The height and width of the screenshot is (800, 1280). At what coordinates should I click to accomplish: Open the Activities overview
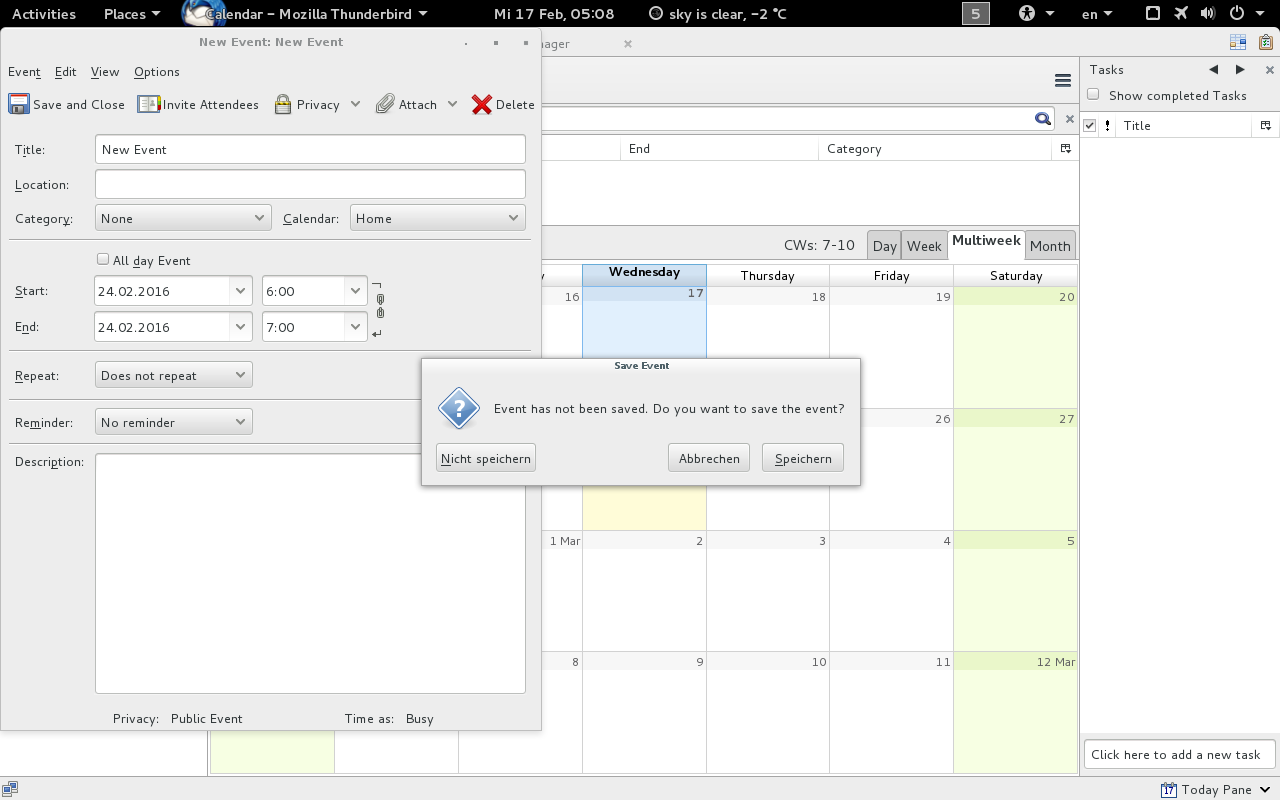[43, 14]
